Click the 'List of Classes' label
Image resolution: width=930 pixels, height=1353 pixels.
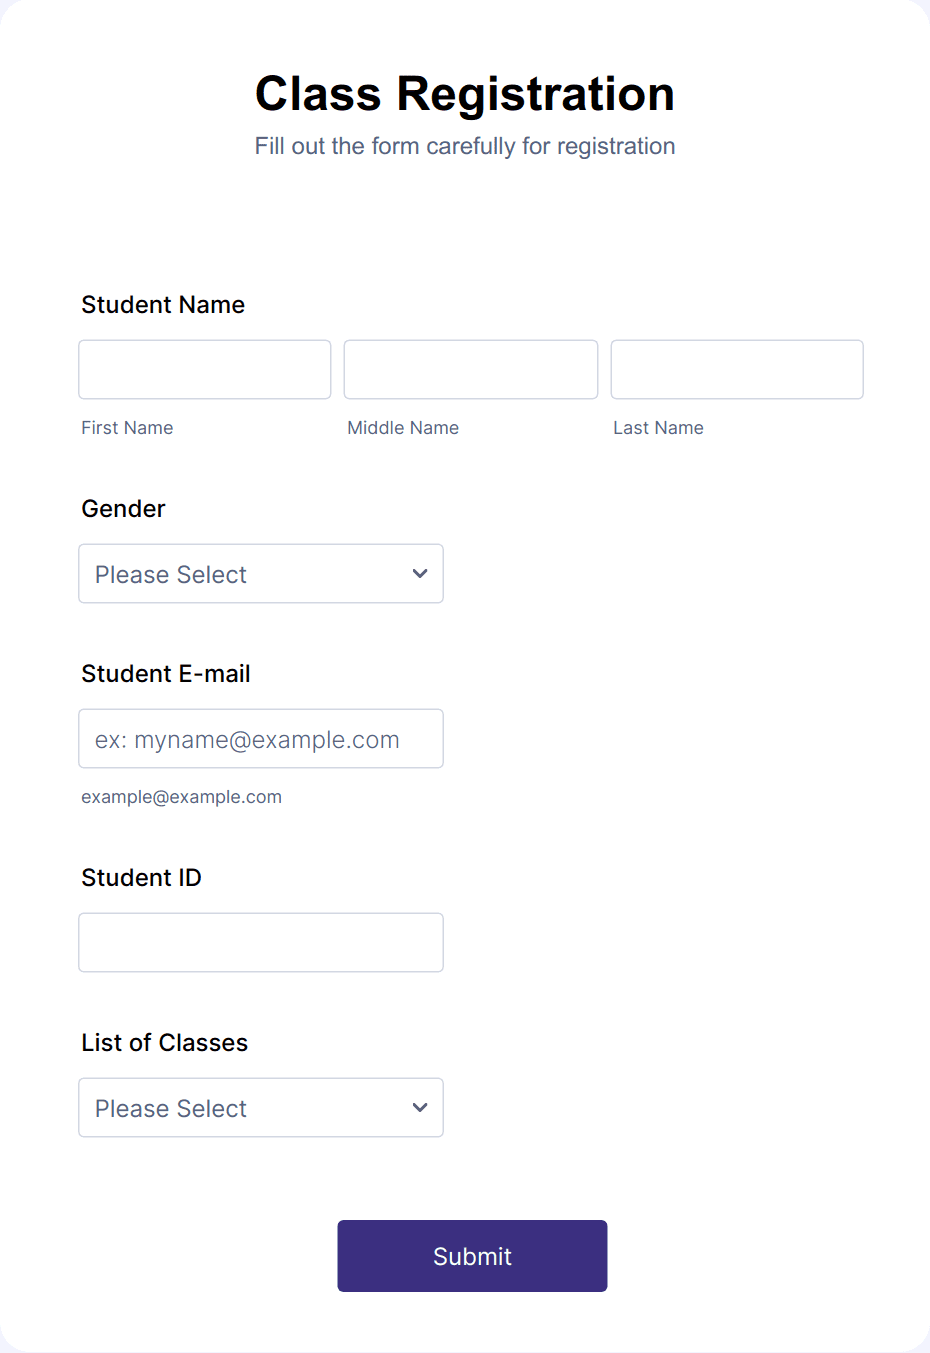click(164, 1042)
